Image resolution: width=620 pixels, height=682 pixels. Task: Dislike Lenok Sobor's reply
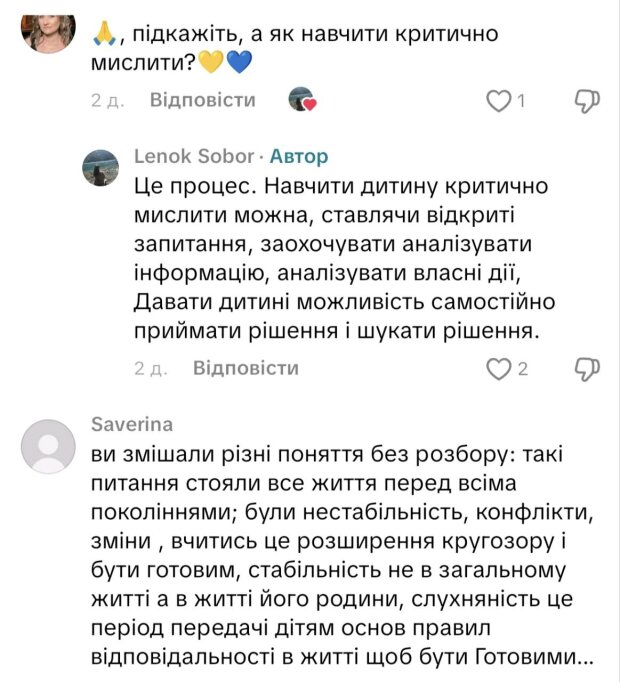pos(587,369)
